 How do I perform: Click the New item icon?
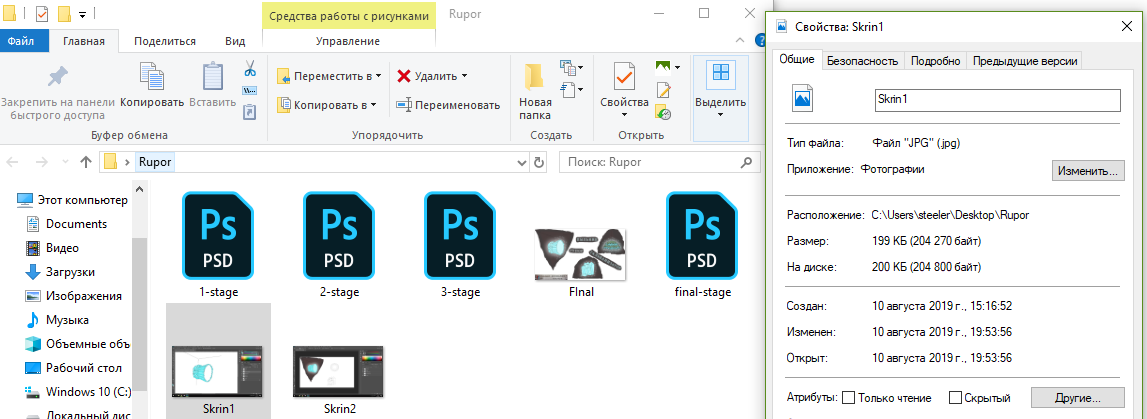click(568, 67)
